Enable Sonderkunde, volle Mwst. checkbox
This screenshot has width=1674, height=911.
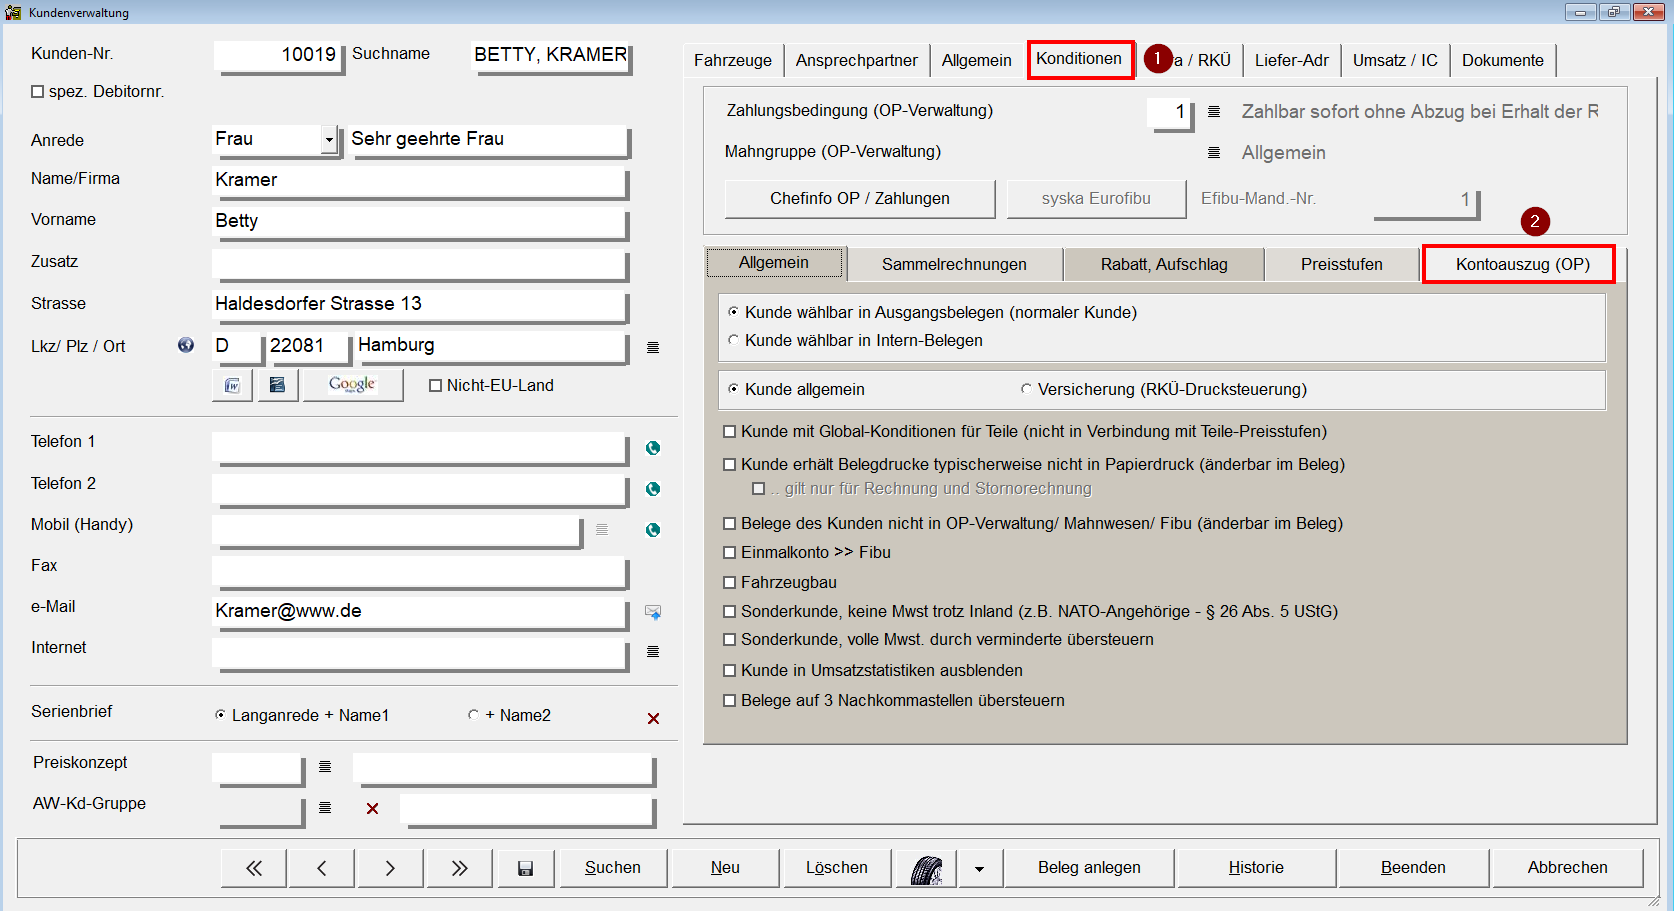[x=730, y=640]
